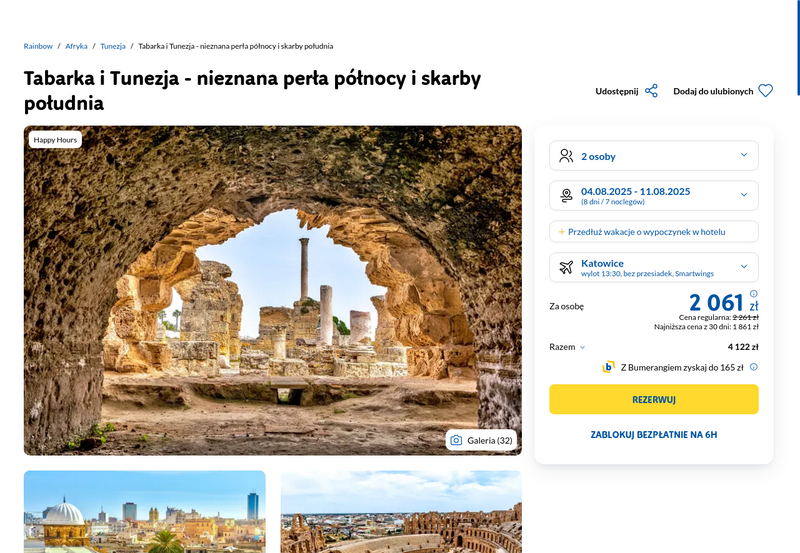800x553 pixels.
Task: Open the Katowice departure airport dropdown
Action: point(654,267)
